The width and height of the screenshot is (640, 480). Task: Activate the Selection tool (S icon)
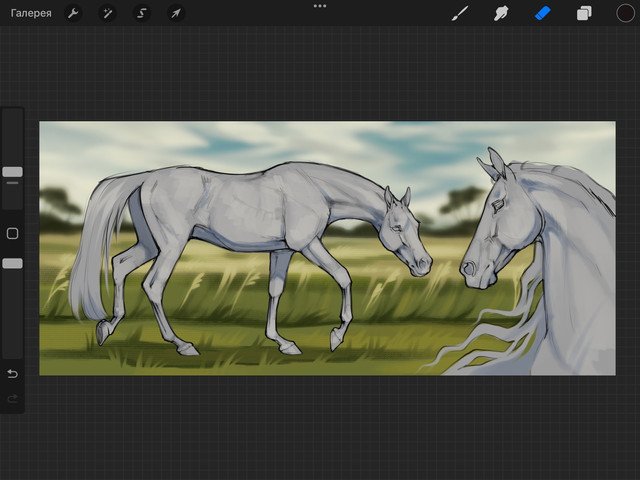[x=141, y=13]
